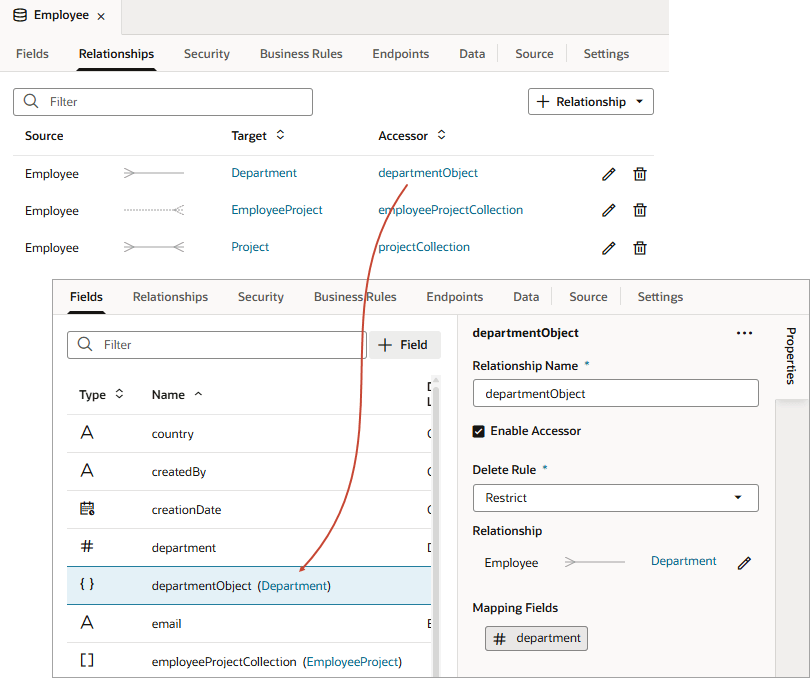This screenshot has height=679, width=810.
Task: Open the upper Settings tab
Action: point(606,54)
